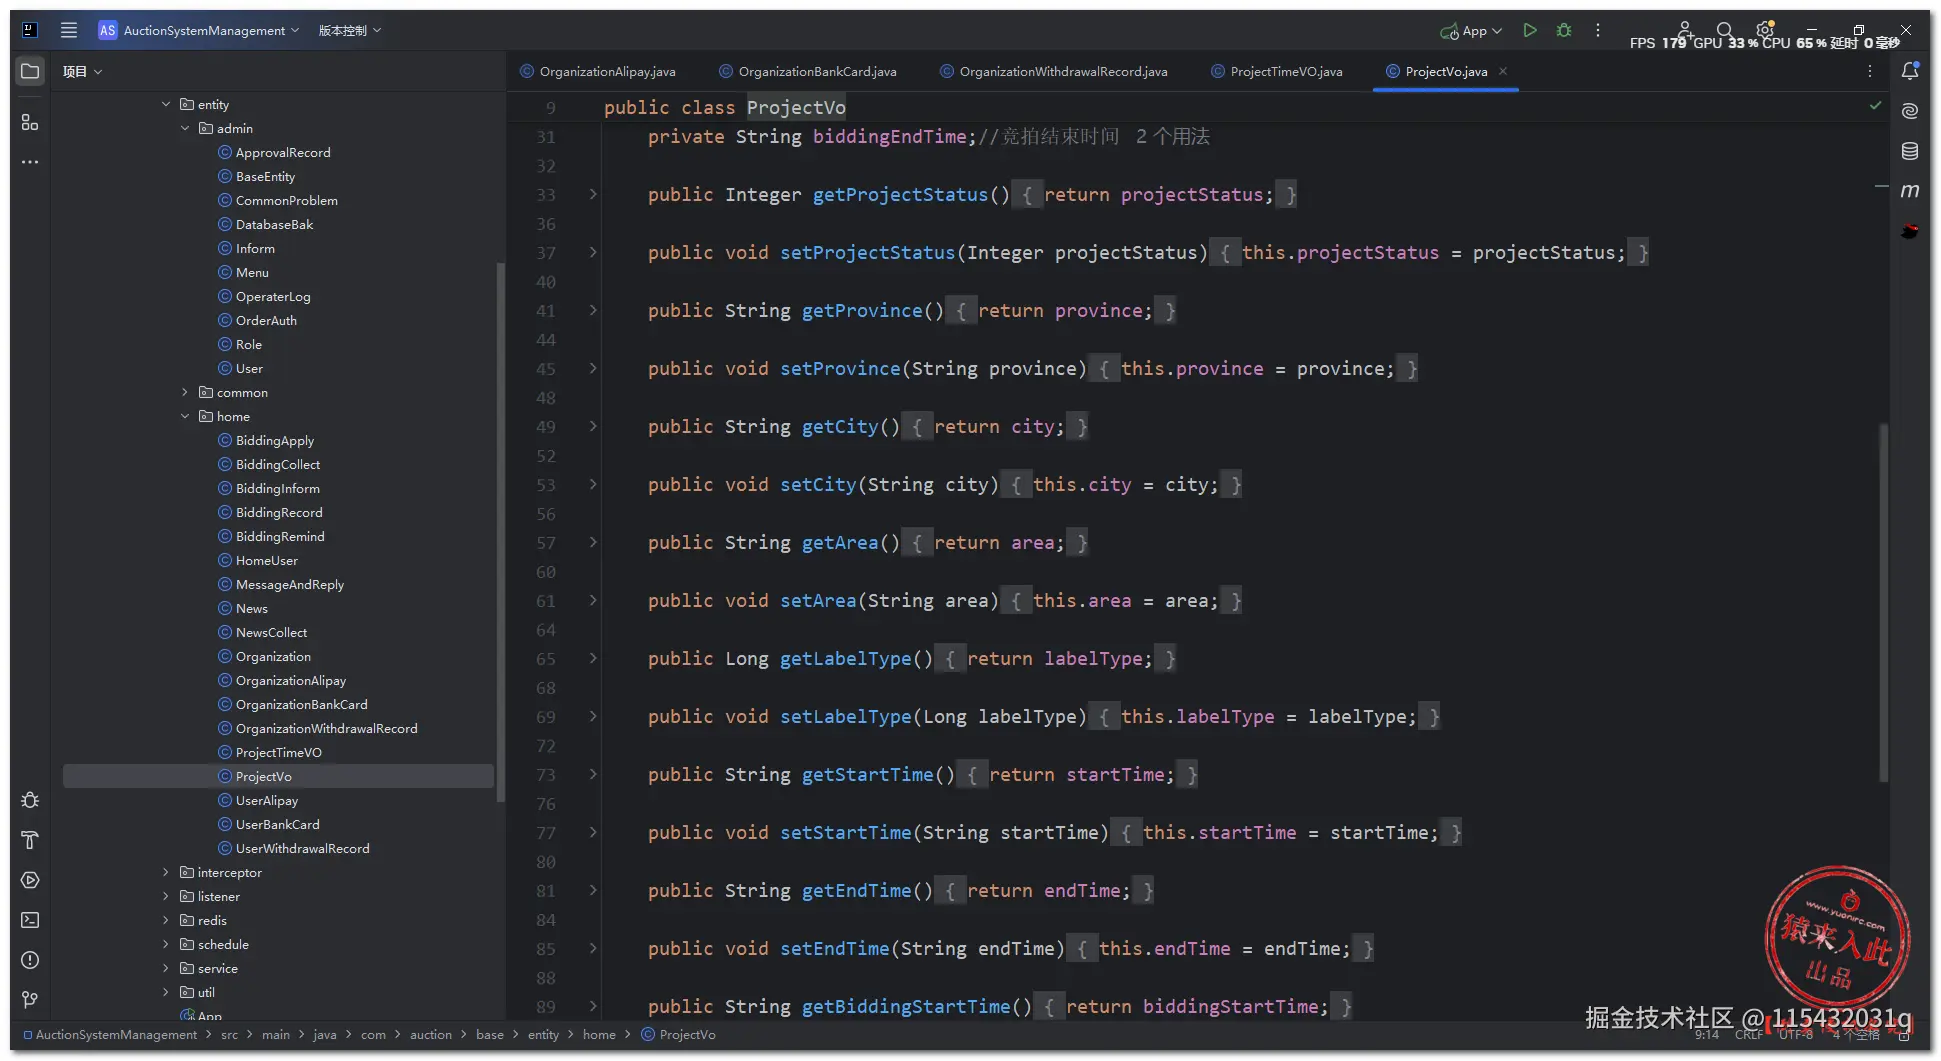The image size is (1941, 1061).
Task: Open the App run configuration dropdown
Action: 1471,31
